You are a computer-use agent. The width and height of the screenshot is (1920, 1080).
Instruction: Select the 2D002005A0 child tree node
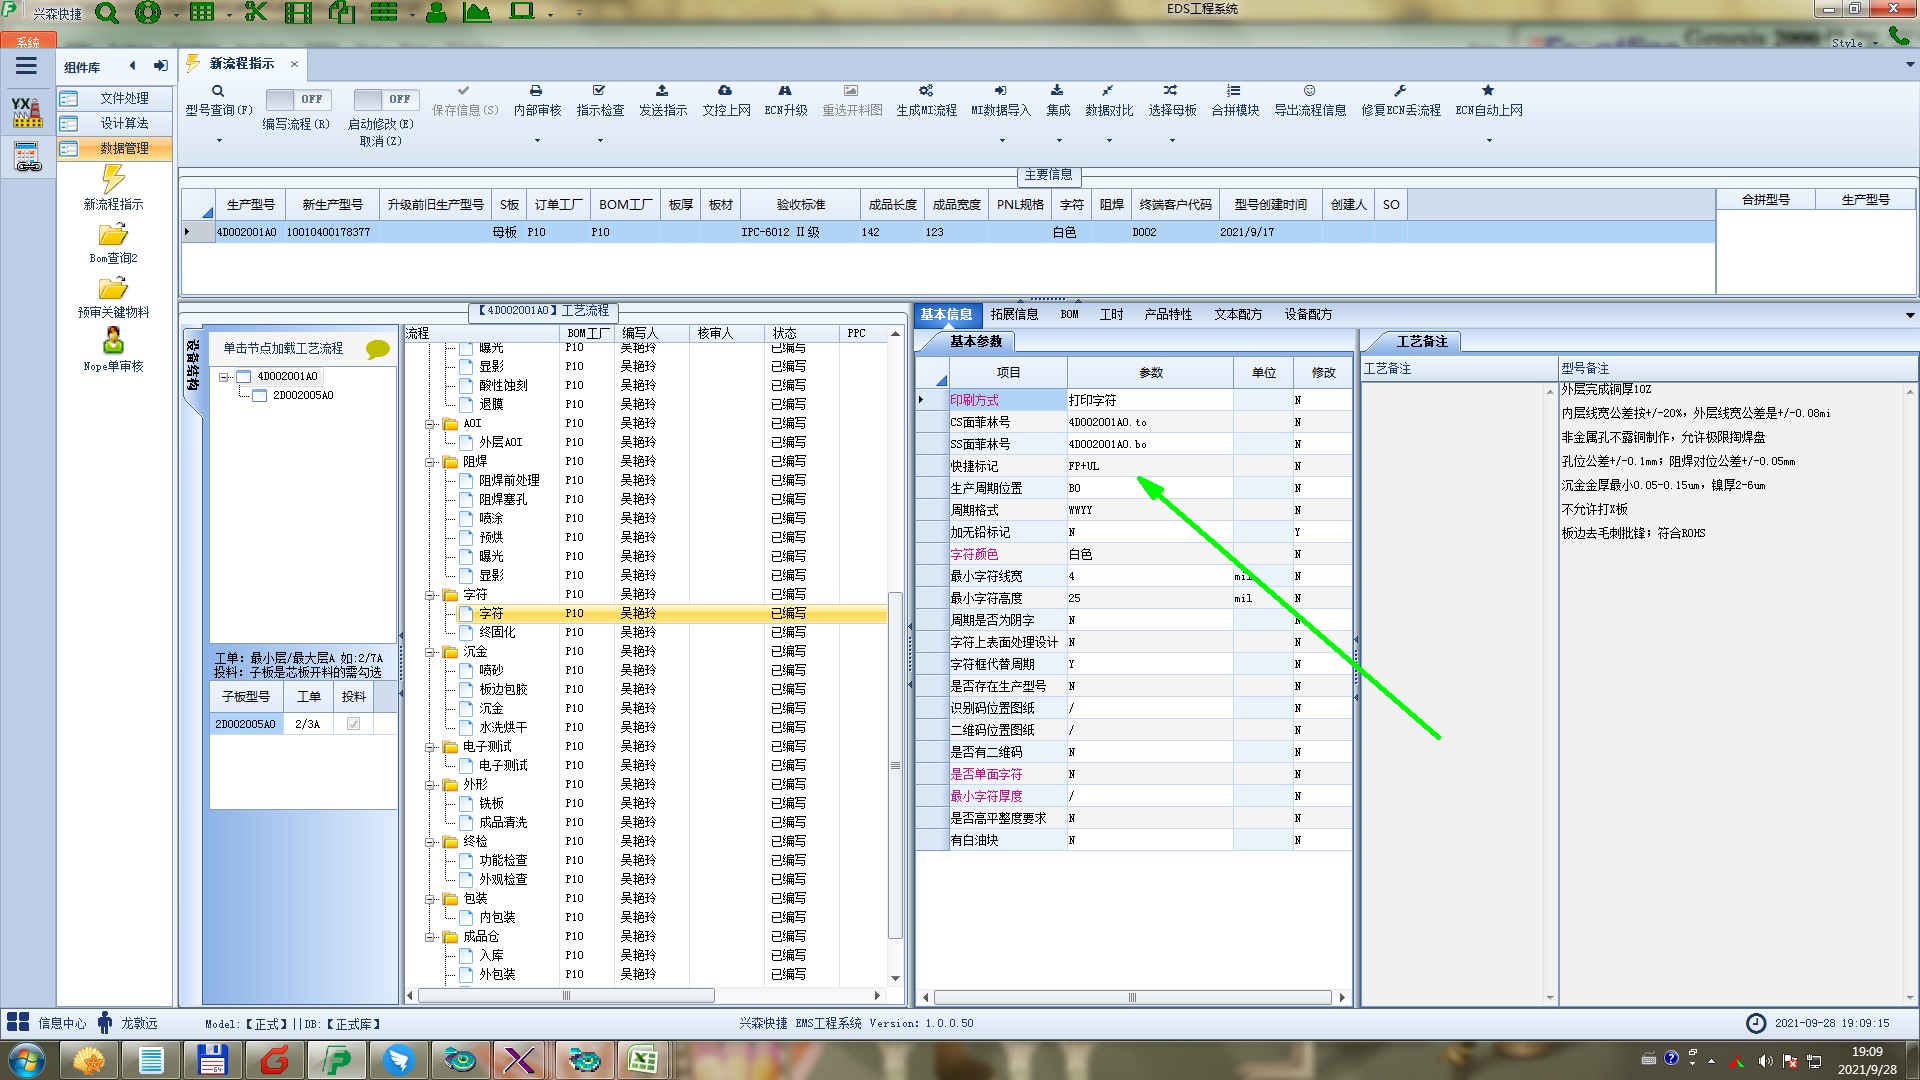pyautogui.click(x=303, y=395)
